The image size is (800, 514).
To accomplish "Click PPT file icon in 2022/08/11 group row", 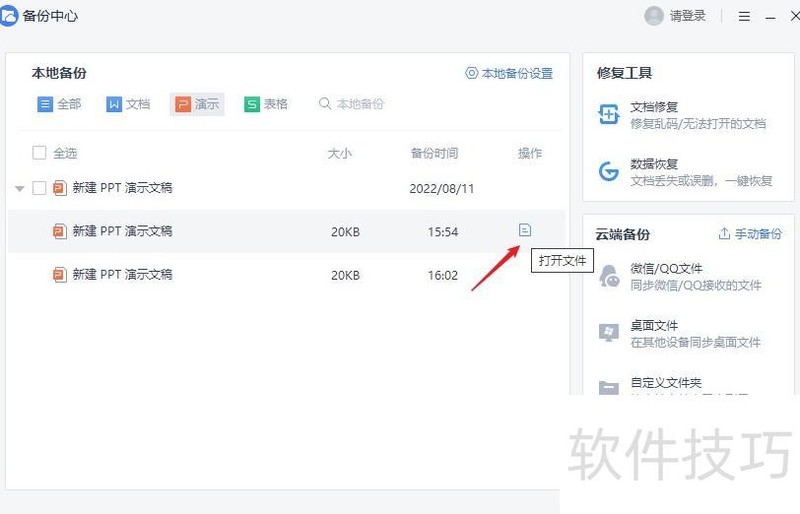I will click(60, 188).
